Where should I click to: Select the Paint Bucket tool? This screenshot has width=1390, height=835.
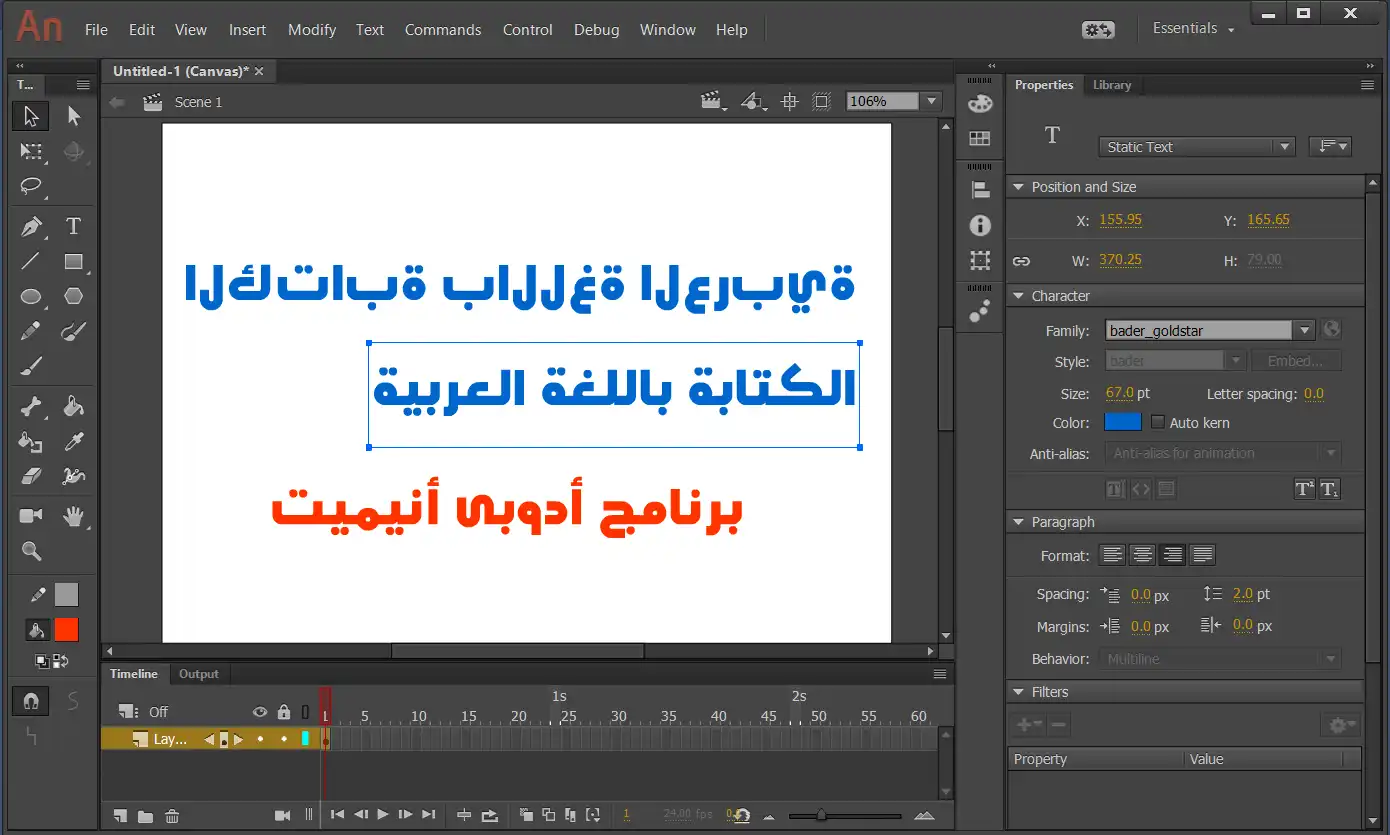pyautogui.click(x=73, y=407)
